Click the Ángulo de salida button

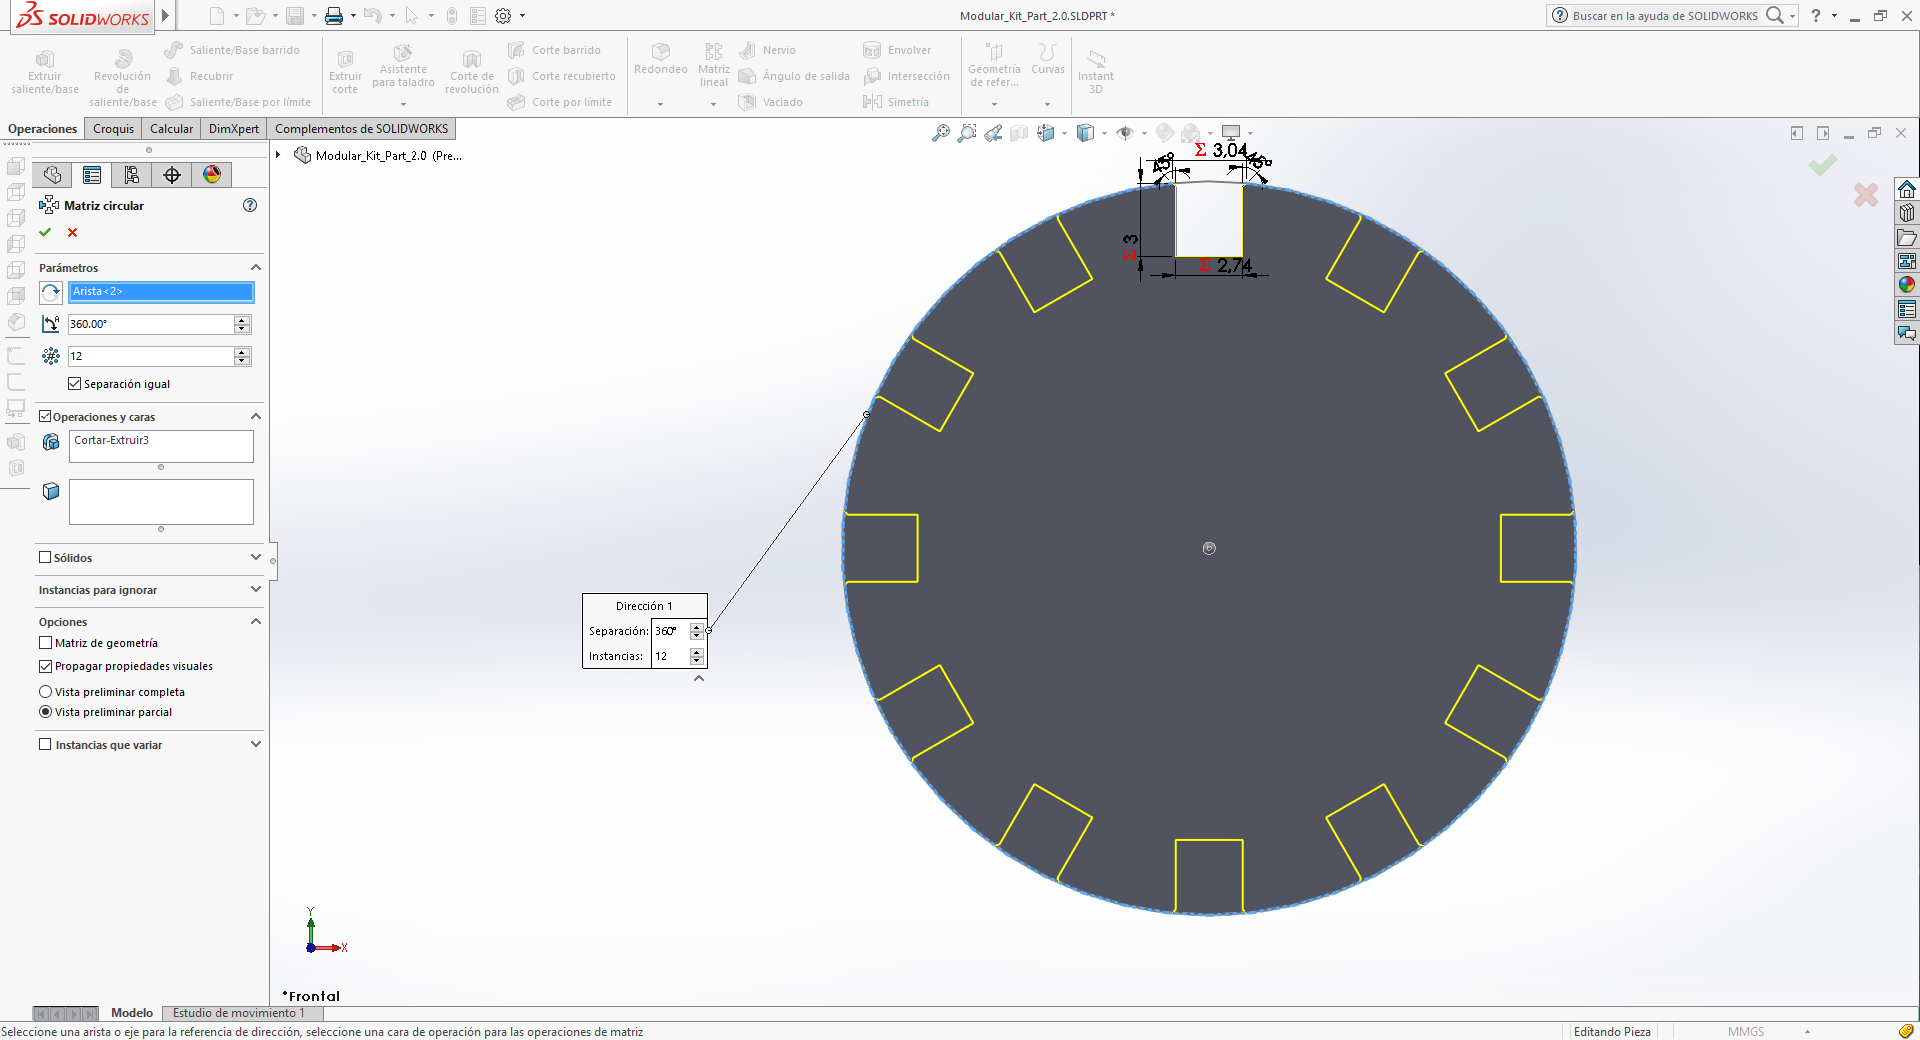click(794, 76)
